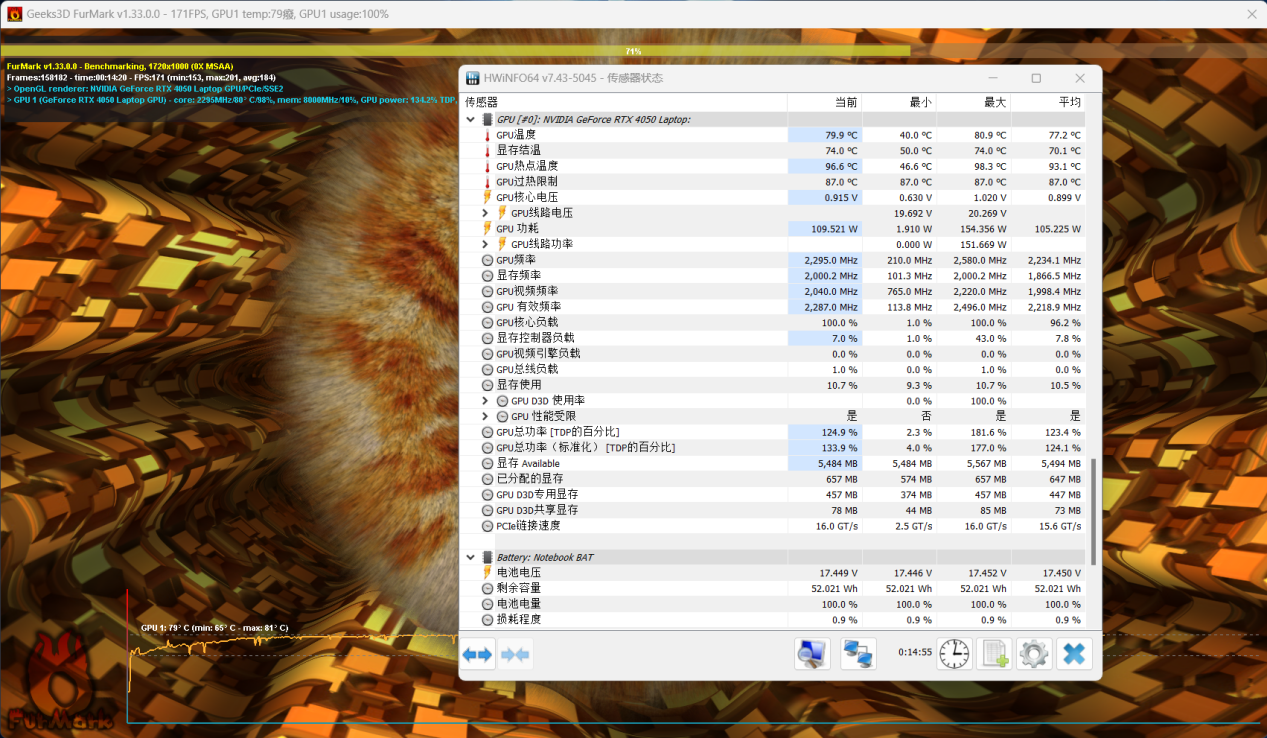
Task: Click the blue X close-sensors icon
Action: 1074,654
